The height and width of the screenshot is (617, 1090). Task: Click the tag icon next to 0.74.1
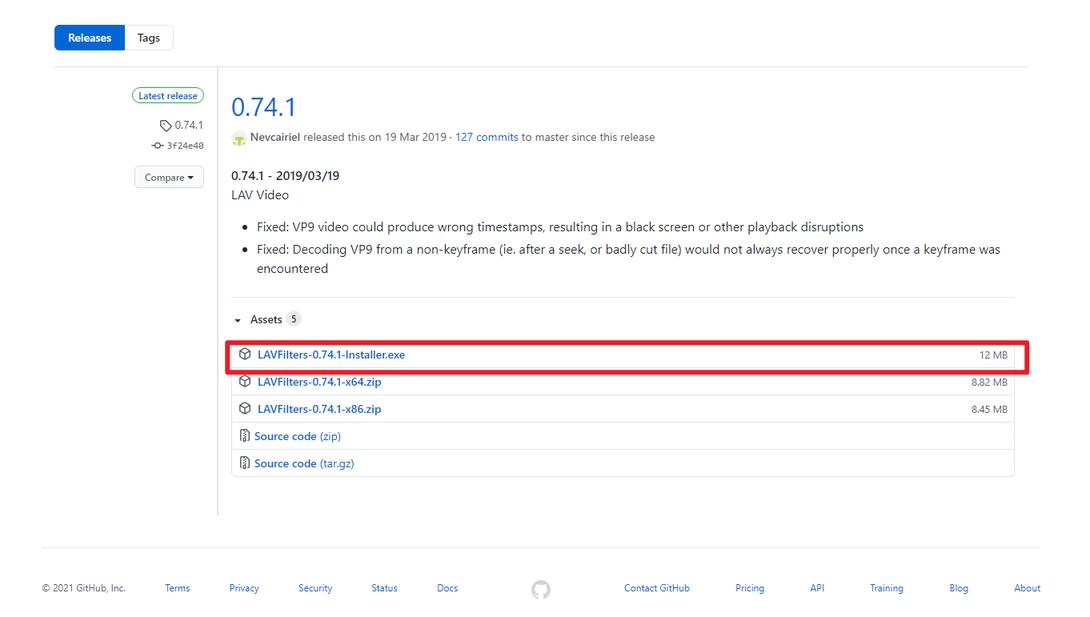pyautogui.click(x=165, y=126)
